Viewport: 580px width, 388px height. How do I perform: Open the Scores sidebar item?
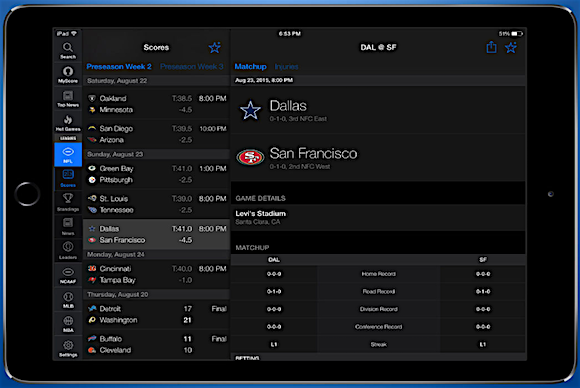coord(68,178)
